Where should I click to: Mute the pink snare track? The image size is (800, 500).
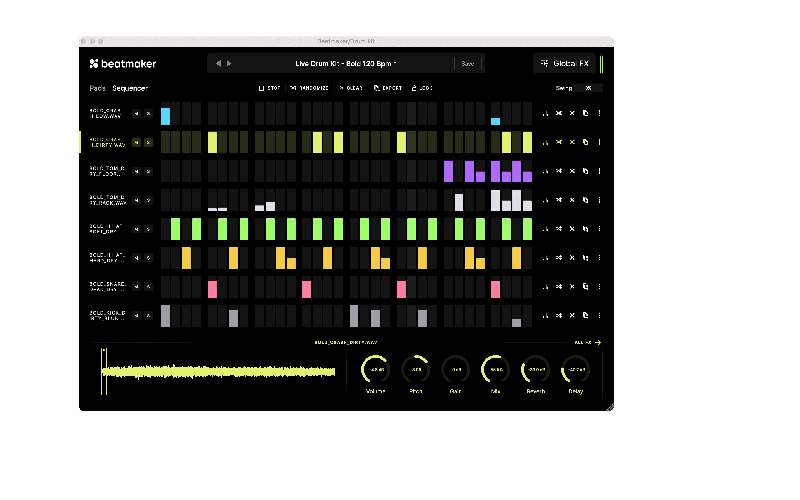136,287
